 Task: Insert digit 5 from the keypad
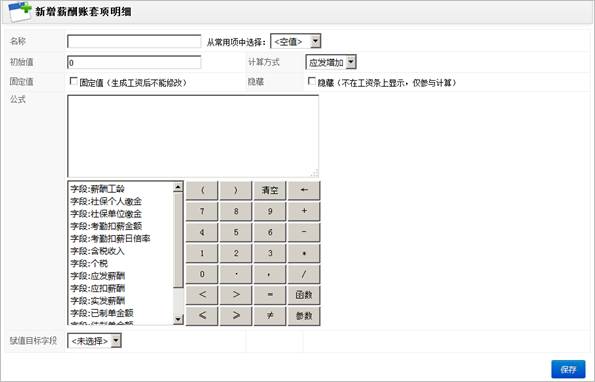(x=236, y=232)
